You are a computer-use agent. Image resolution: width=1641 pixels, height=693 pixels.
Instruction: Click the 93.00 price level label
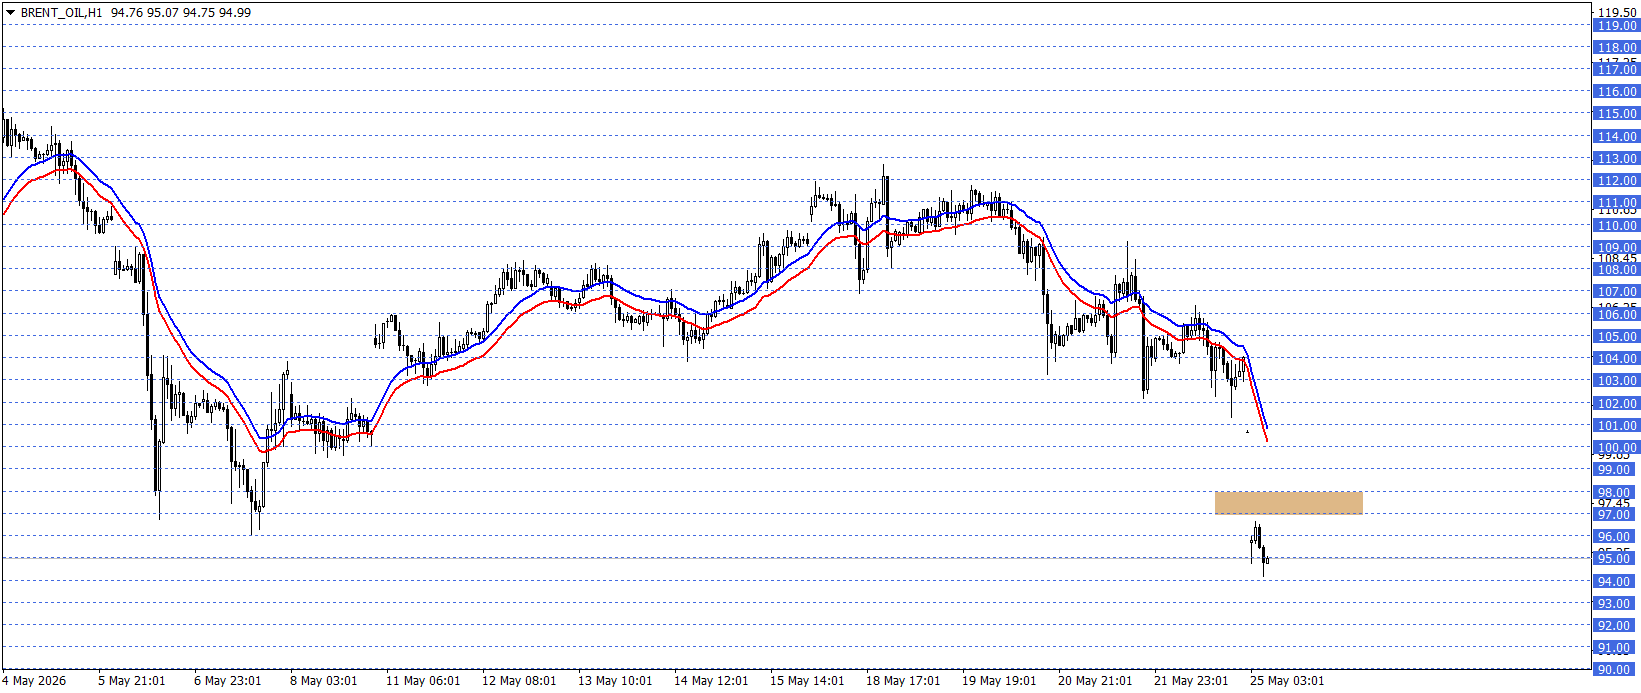[1616, 604]
